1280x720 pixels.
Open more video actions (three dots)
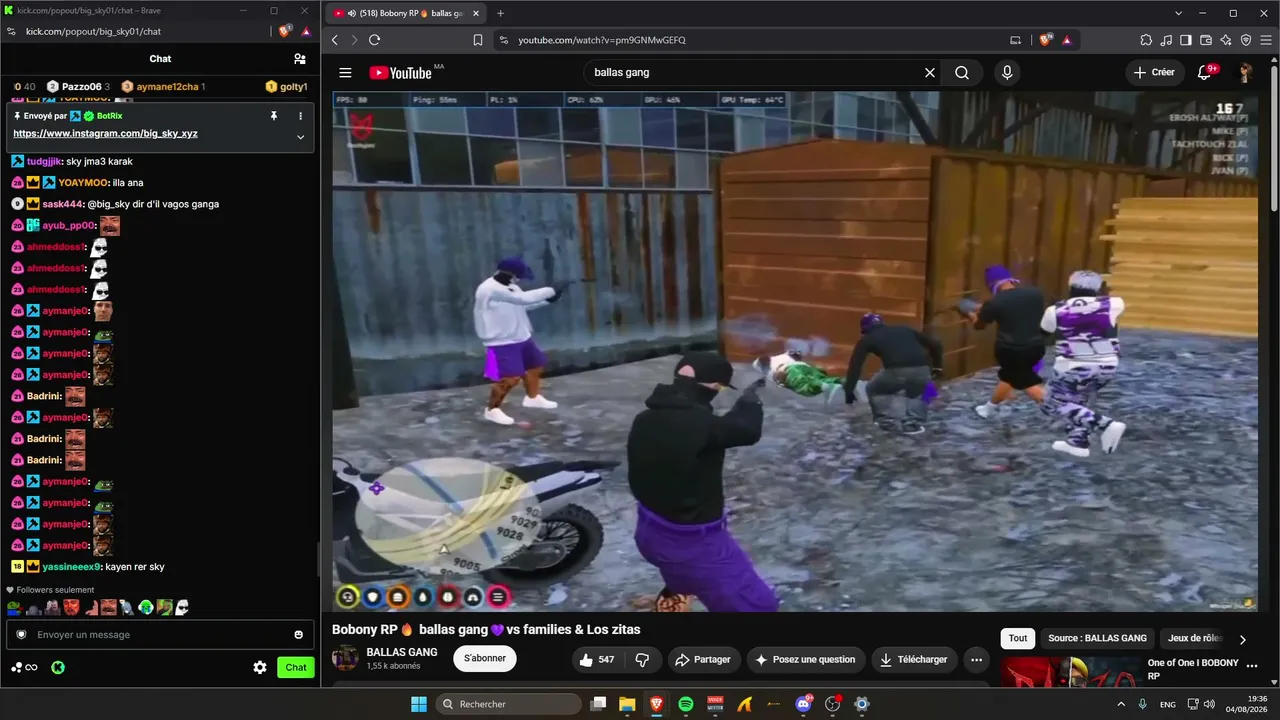[976, 660]
